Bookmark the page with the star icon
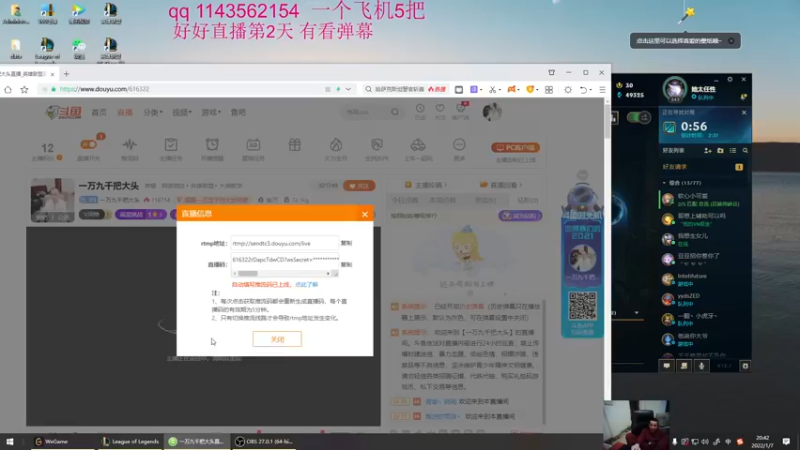 (24, 89)
